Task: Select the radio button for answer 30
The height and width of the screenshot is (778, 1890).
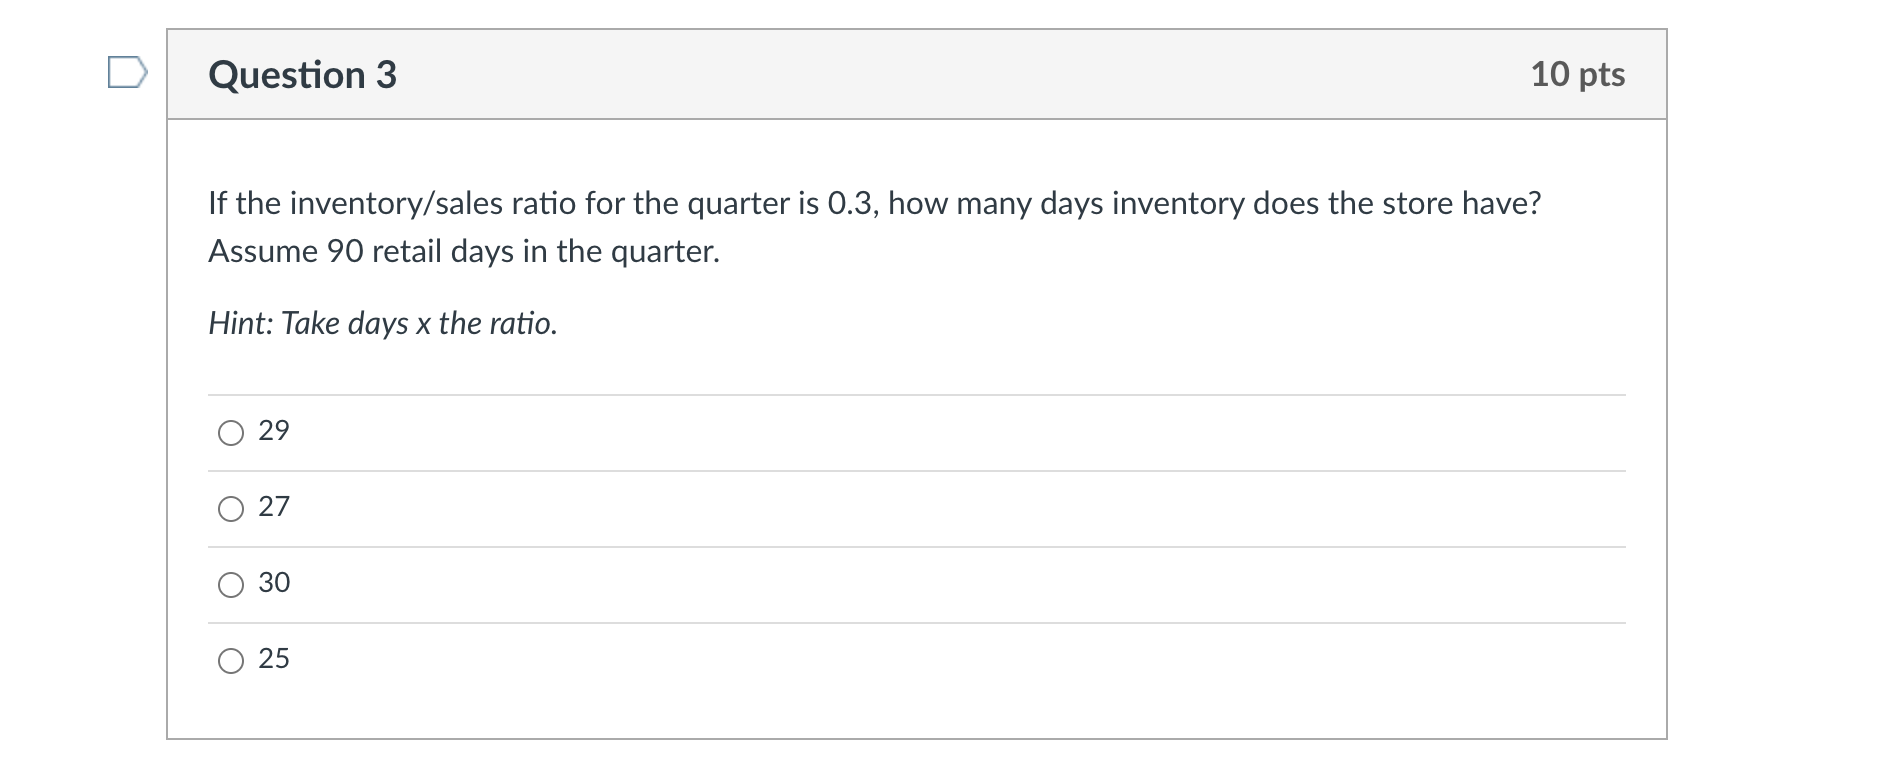Action: click(230, 584)
